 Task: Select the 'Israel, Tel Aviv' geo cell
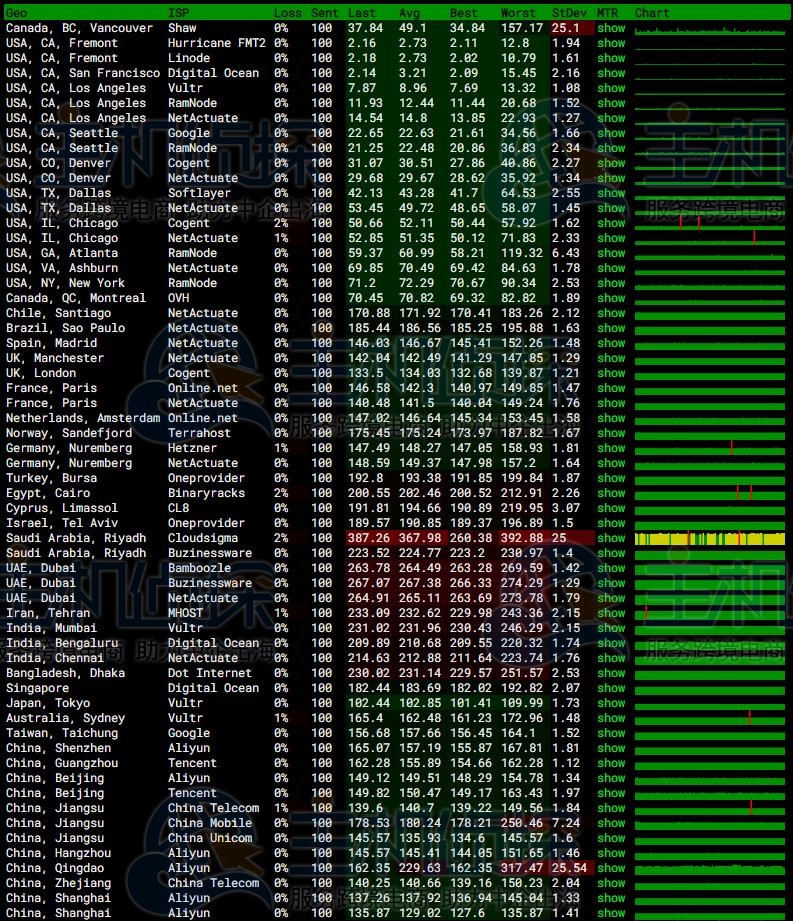coord(62,523)
